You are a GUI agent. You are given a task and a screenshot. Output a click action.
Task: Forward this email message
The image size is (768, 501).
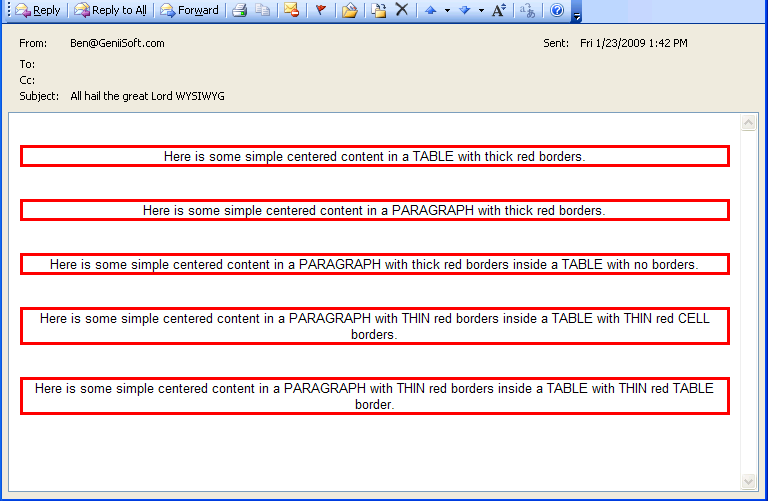[x=189, y=11]
